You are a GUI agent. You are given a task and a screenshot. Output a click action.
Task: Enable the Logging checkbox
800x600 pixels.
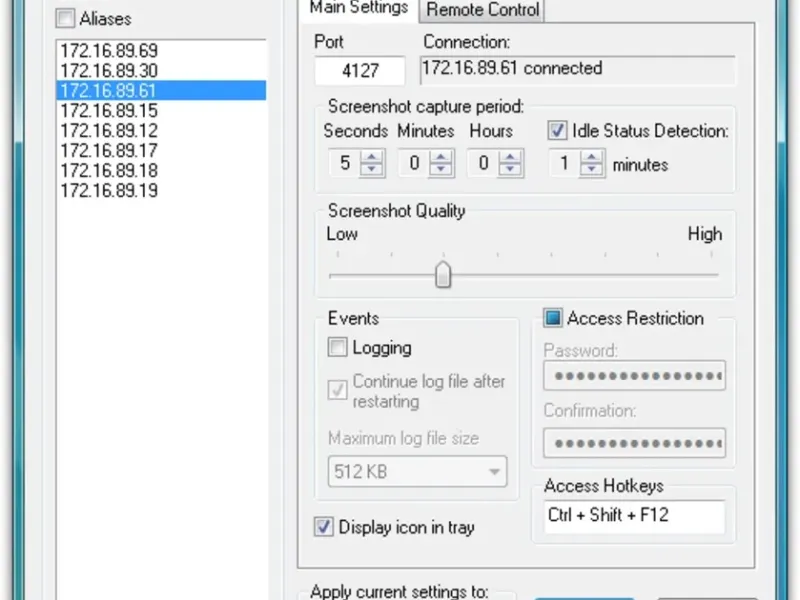tap(337, 347)
